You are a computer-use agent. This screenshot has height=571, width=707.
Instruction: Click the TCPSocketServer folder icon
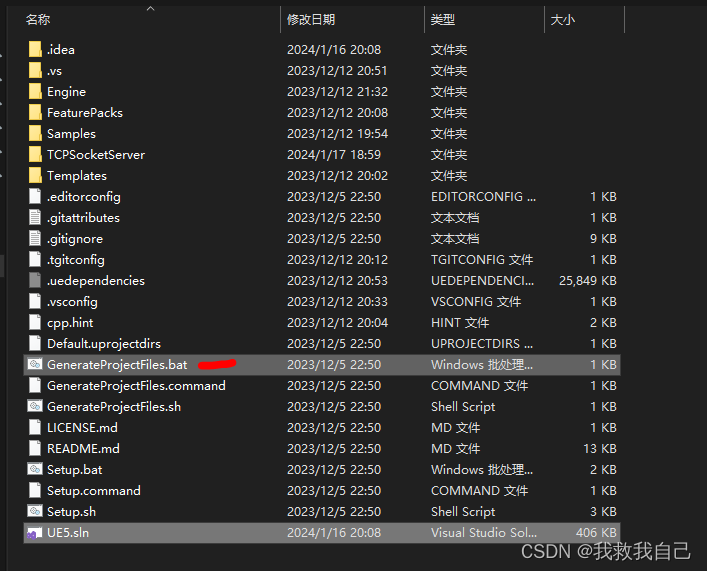[35, 154]
